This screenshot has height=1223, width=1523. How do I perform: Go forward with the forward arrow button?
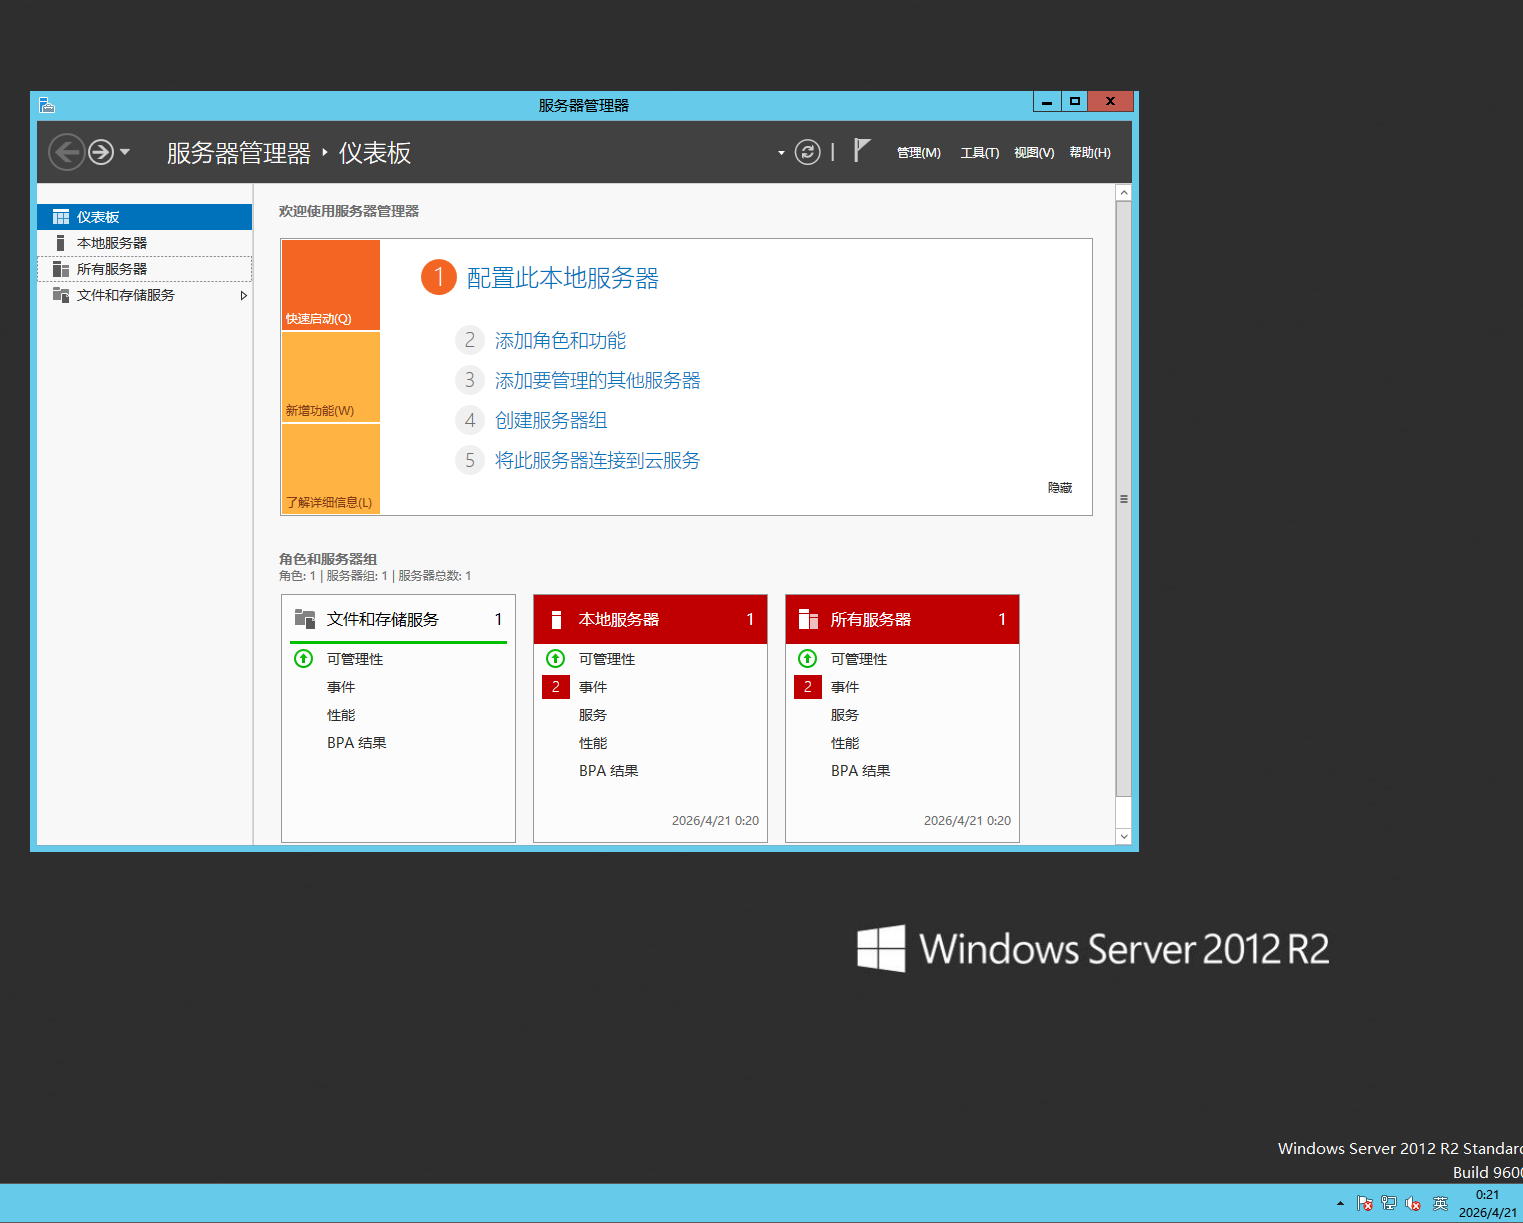pos(101,152)
